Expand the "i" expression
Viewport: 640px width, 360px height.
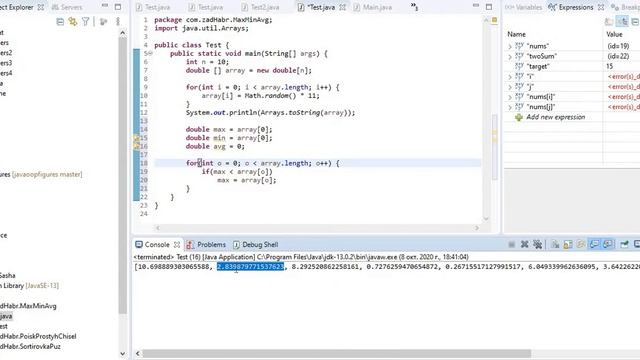(510, 77)
